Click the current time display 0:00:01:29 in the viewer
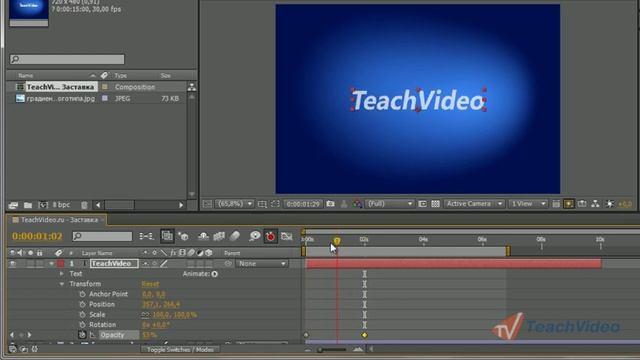640x360 pixels. [302, 204]
